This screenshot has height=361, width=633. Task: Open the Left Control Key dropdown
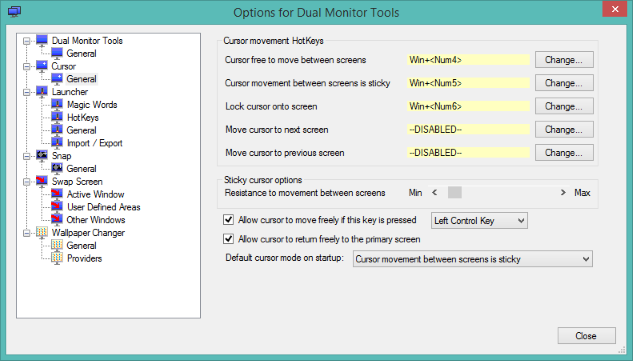pos(479,221)
